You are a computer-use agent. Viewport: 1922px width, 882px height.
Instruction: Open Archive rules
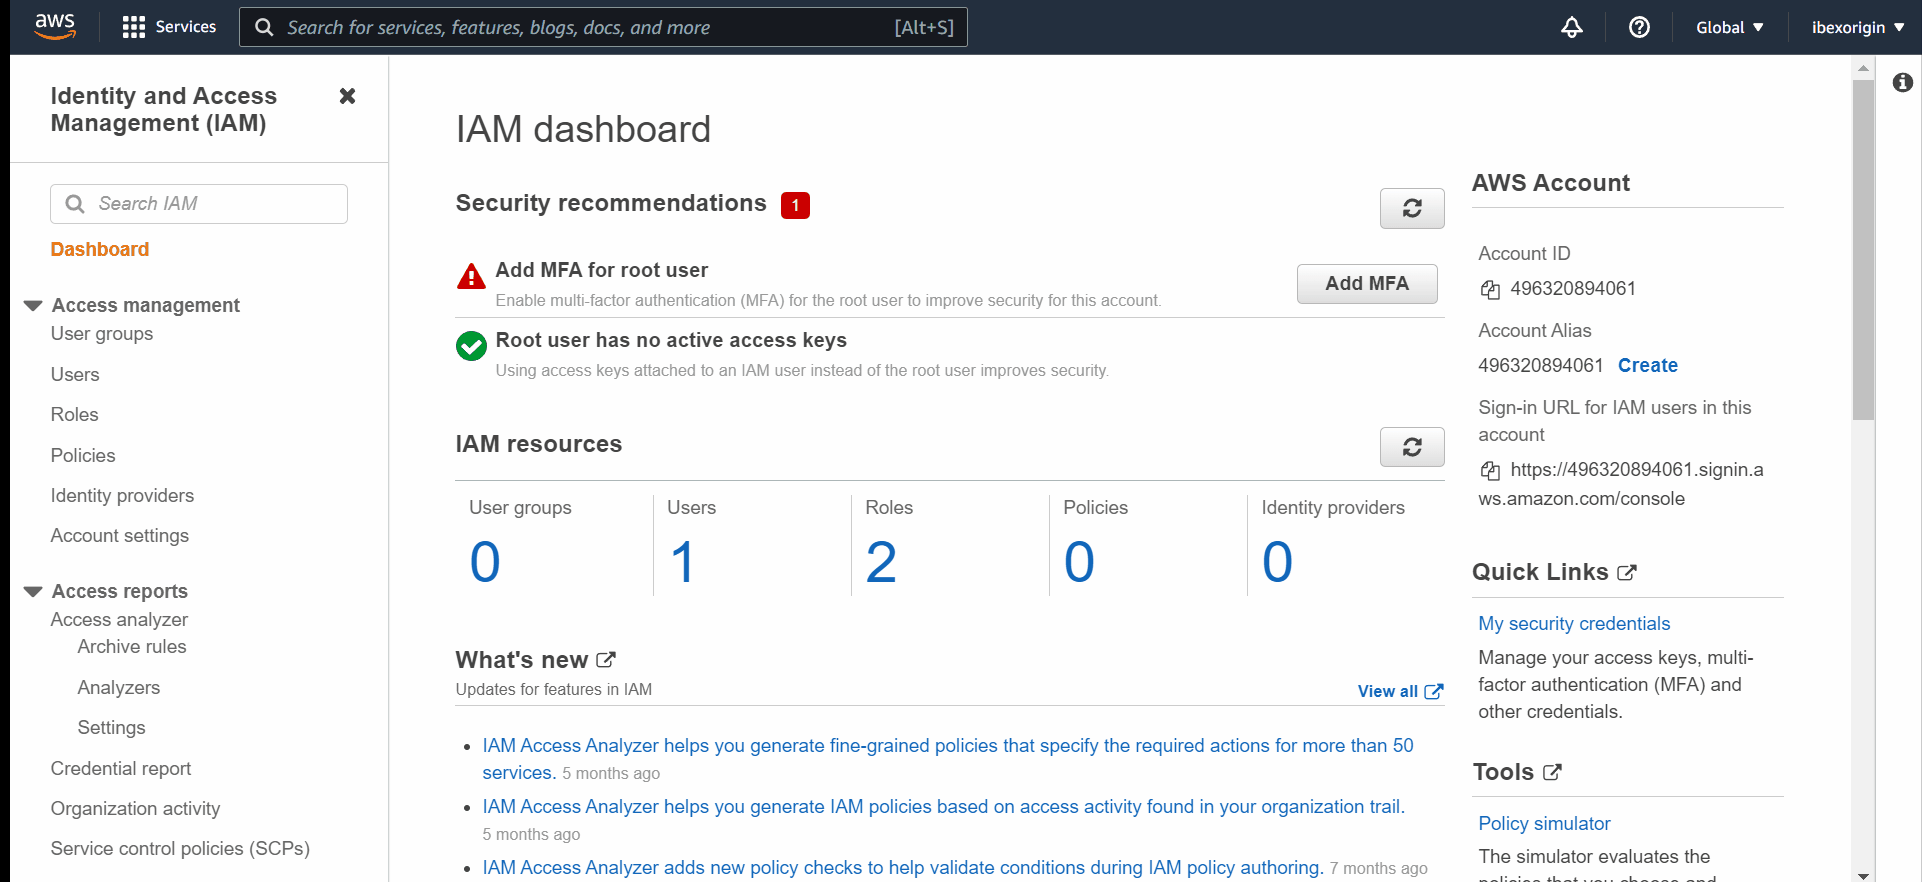point(132,646)
